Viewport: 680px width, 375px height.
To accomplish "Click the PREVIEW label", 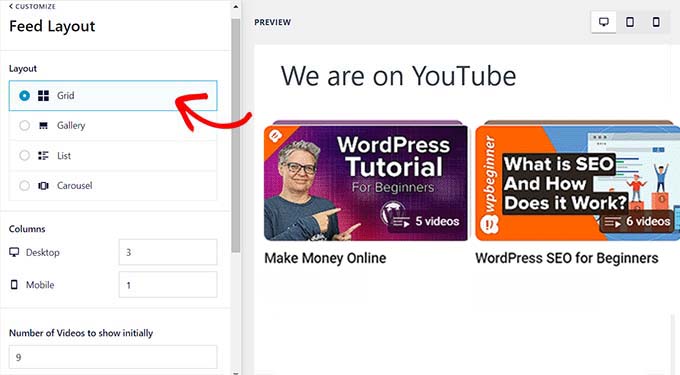I will (272, 22).
